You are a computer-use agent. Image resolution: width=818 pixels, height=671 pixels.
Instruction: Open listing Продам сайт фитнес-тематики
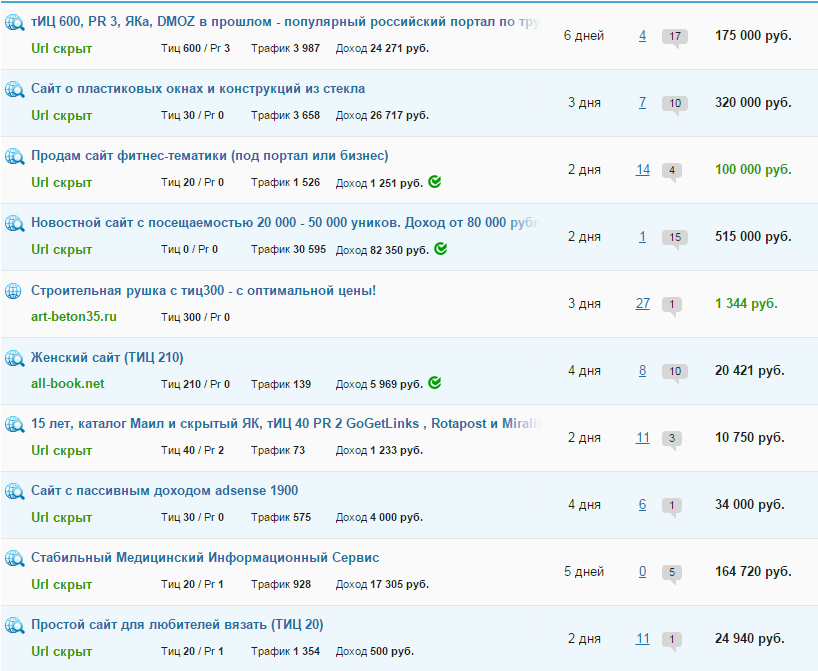point(210,156)
